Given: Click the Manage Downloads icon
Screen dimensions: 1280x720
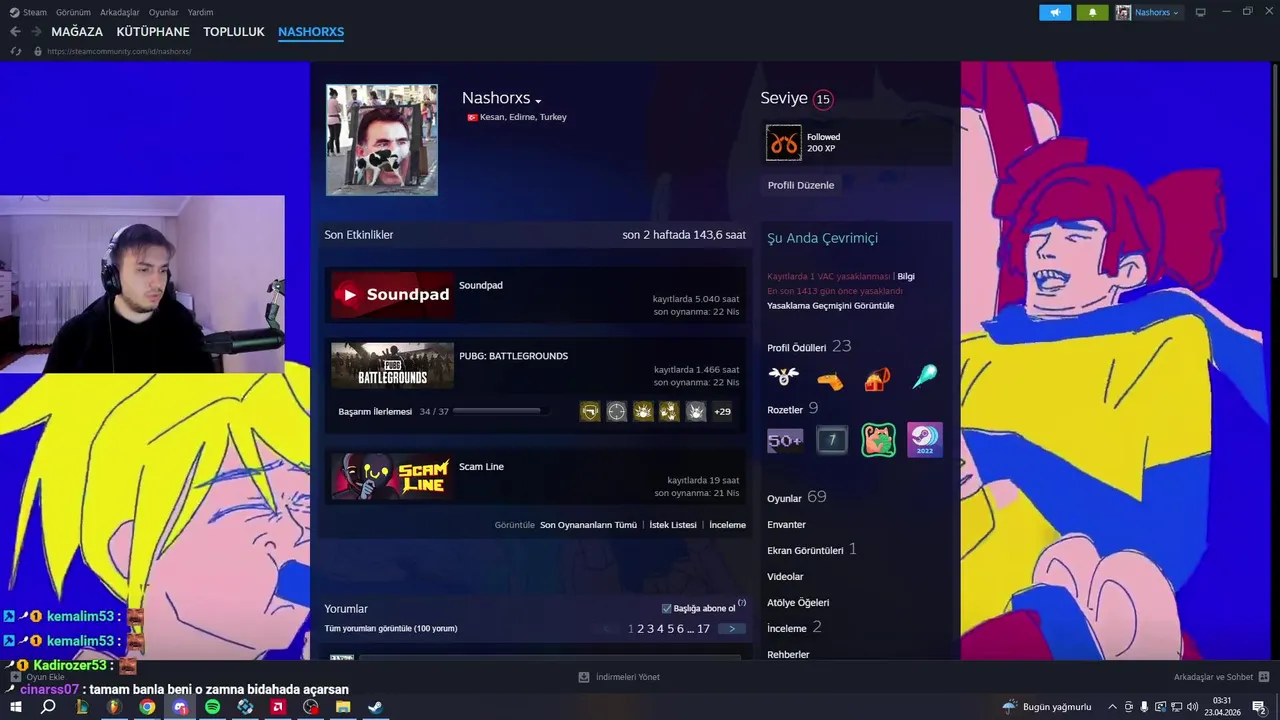Looking at the screenshot, I should pos(584,677).
